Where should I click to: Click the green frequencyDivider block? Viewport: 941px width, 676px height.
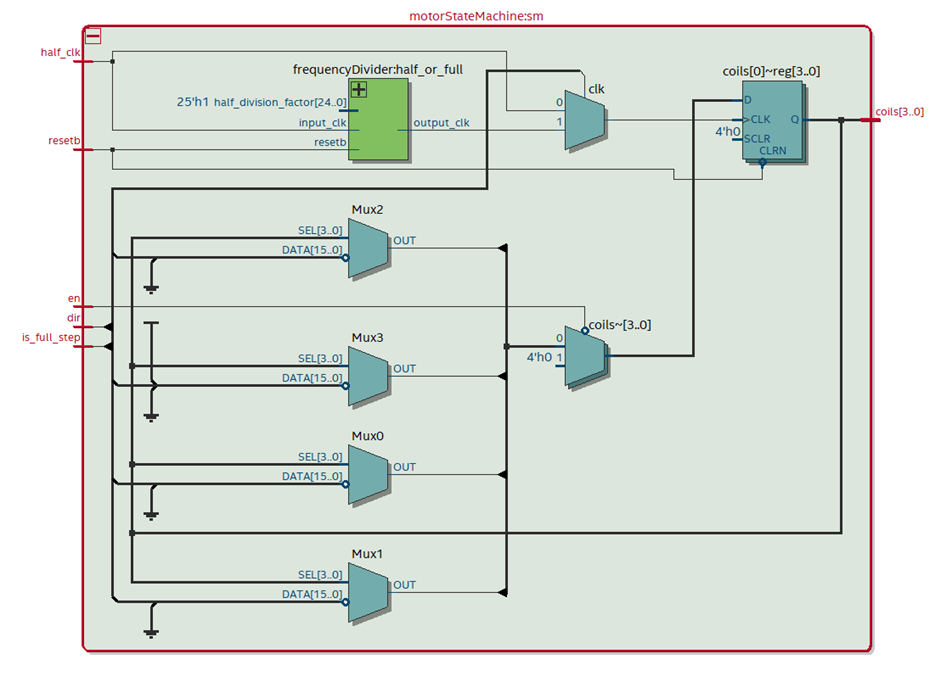(x=378, y=120)
